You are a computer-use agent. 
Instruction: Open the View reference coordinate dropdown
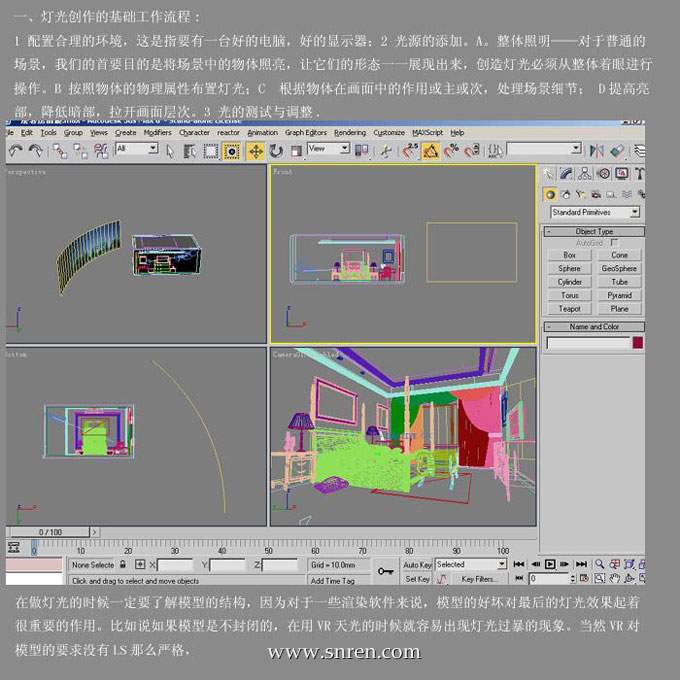328,149
